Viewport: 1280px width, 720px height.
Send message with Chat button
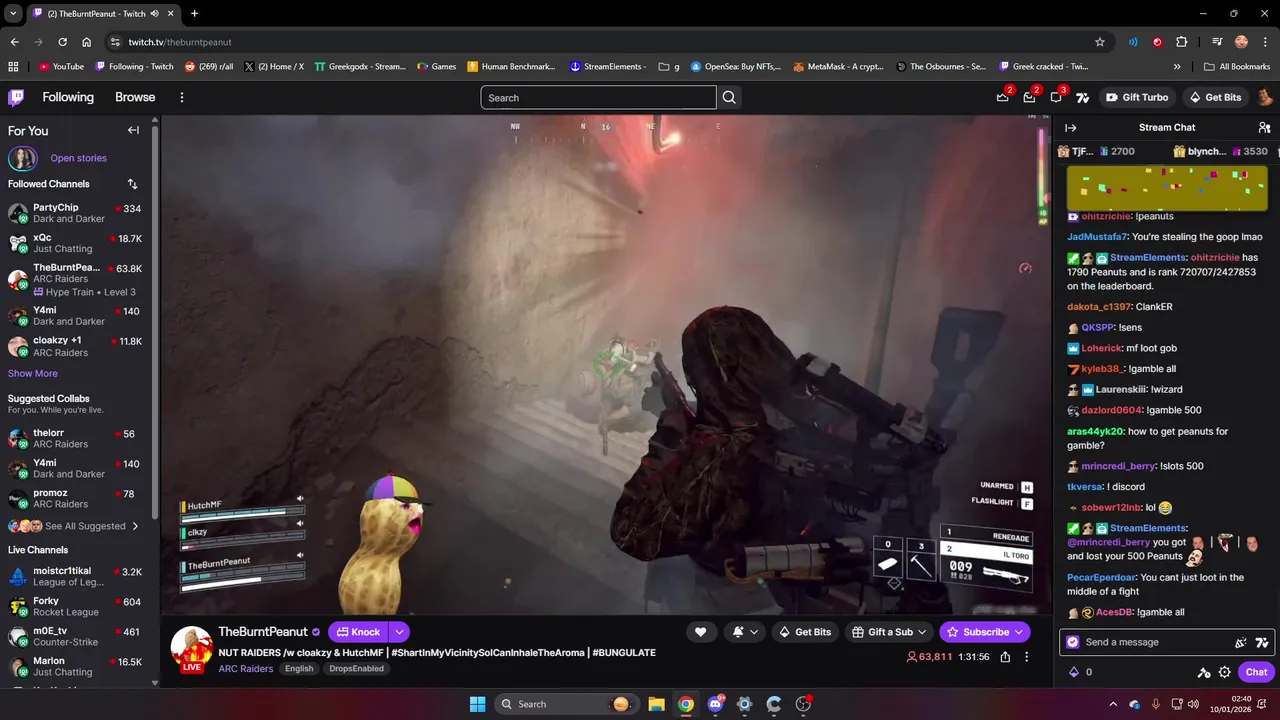pyautogui.click(x=1256, y=672)
